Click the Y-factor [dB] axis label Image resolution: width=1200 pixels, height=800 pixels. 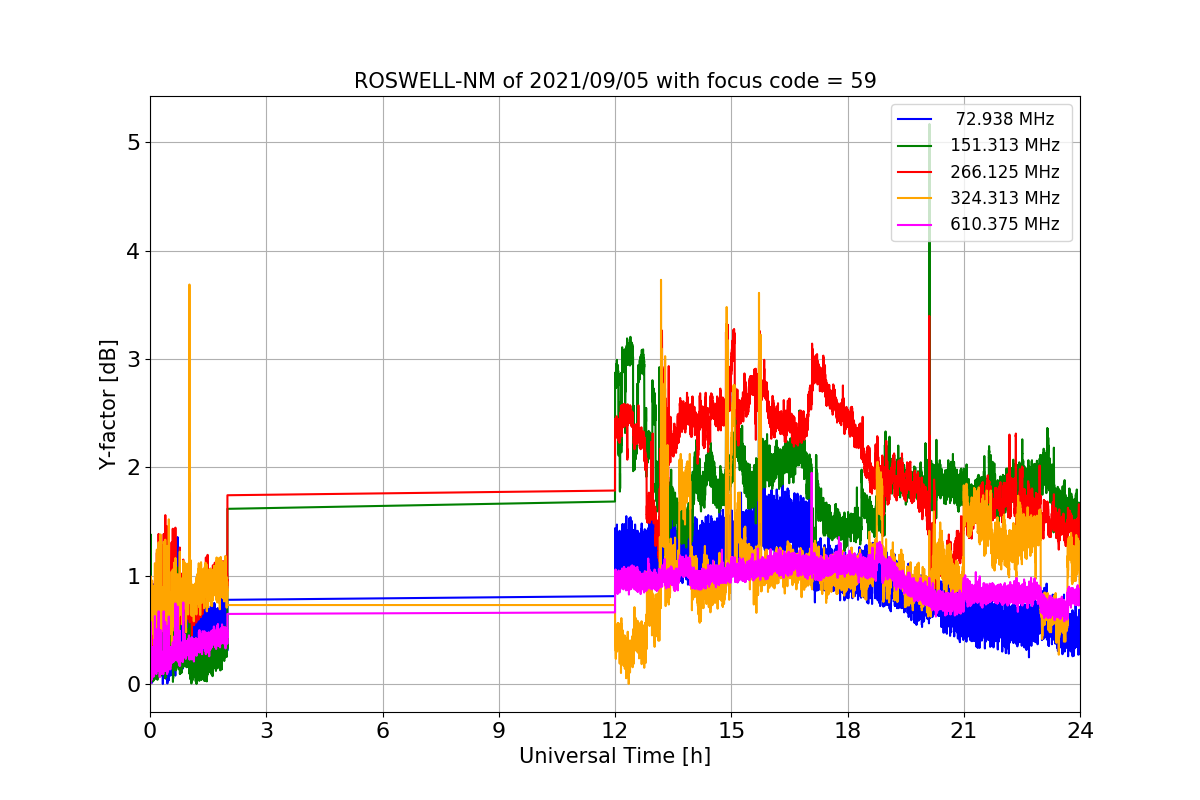[x=108, y=404]
